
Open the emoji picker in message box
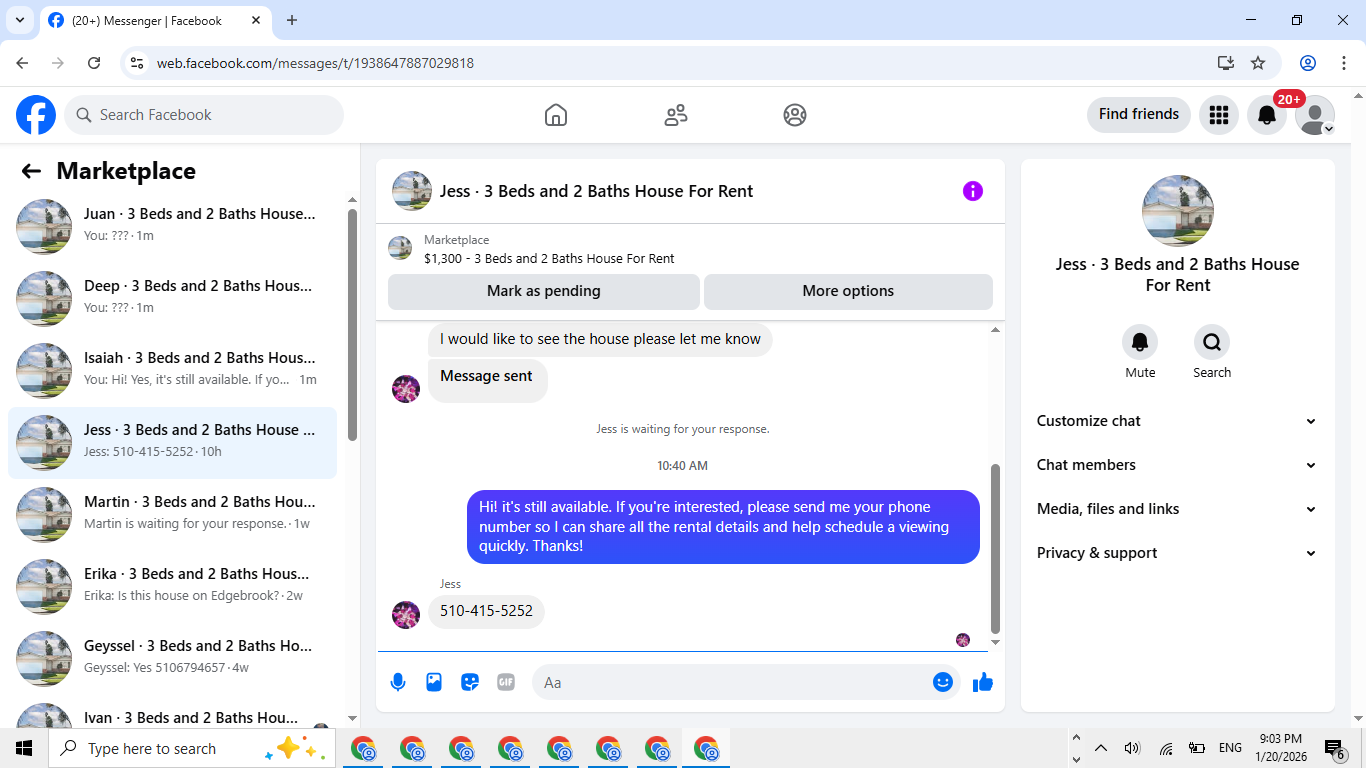click(942, 682)
